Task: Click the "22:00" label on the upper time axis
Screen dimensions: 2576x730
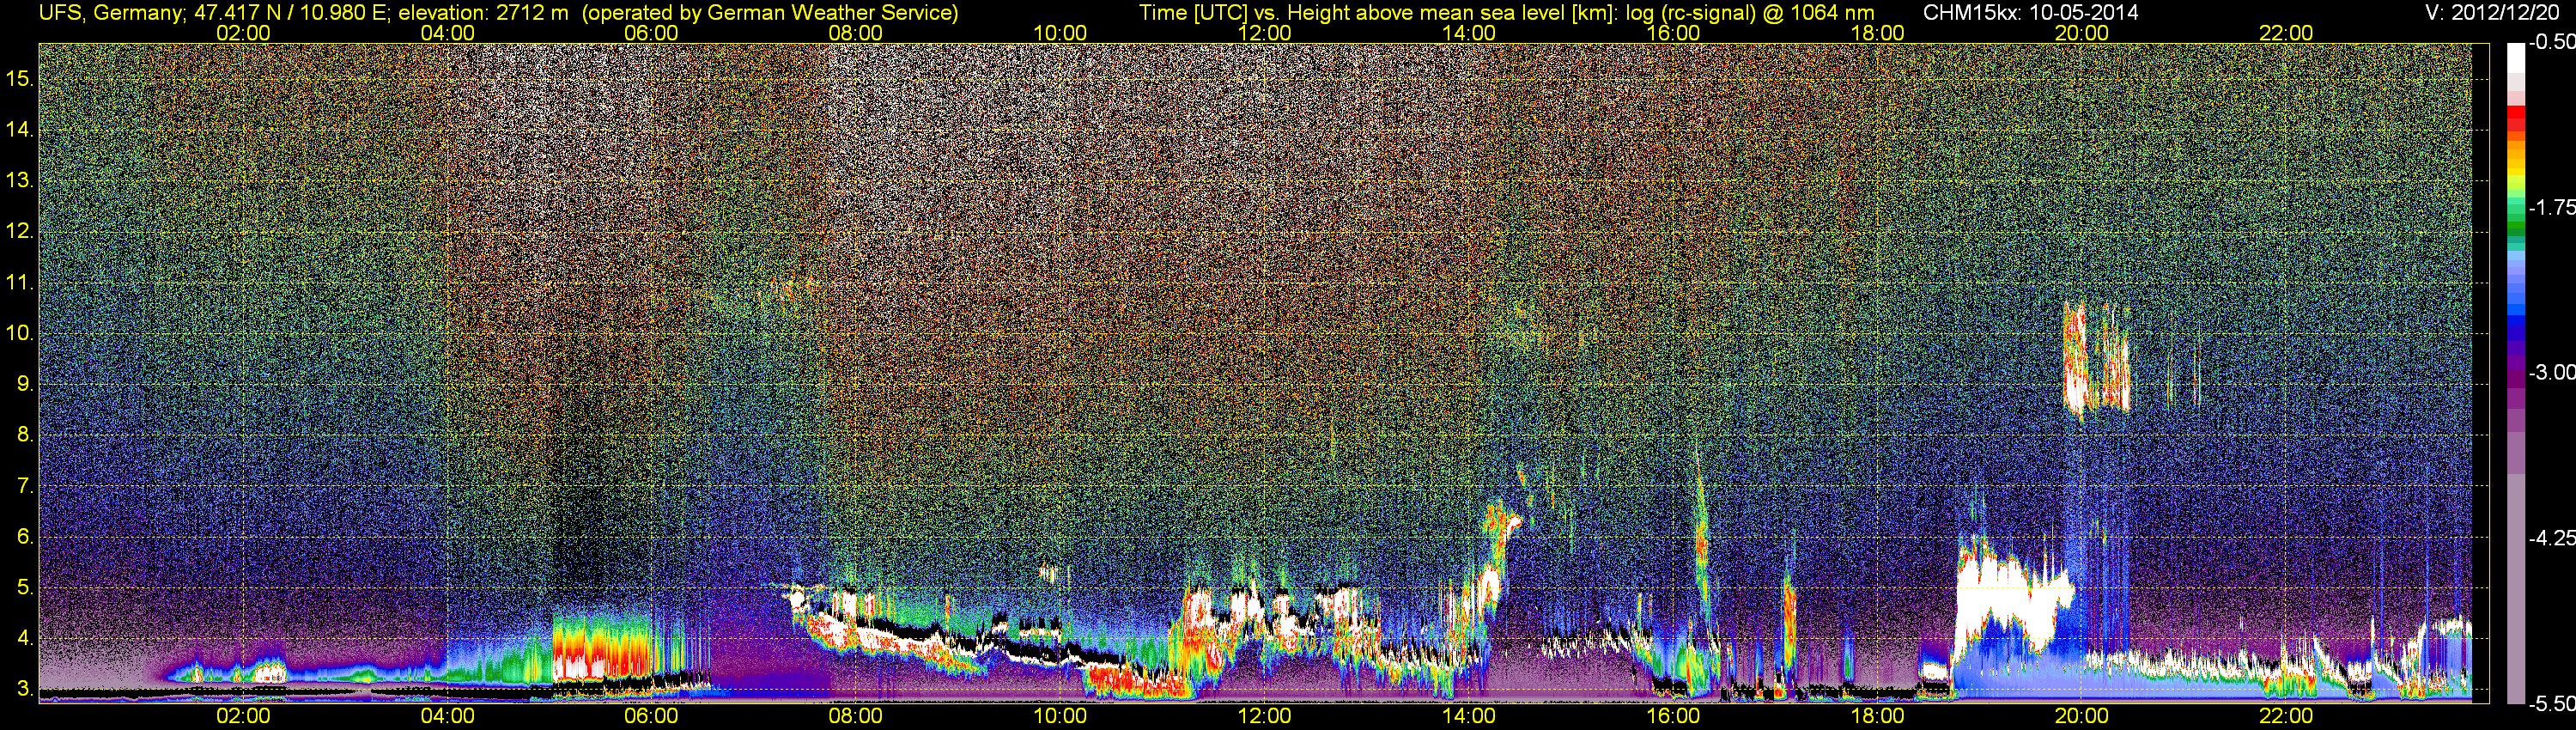Action: click(x=2286, y=33)
